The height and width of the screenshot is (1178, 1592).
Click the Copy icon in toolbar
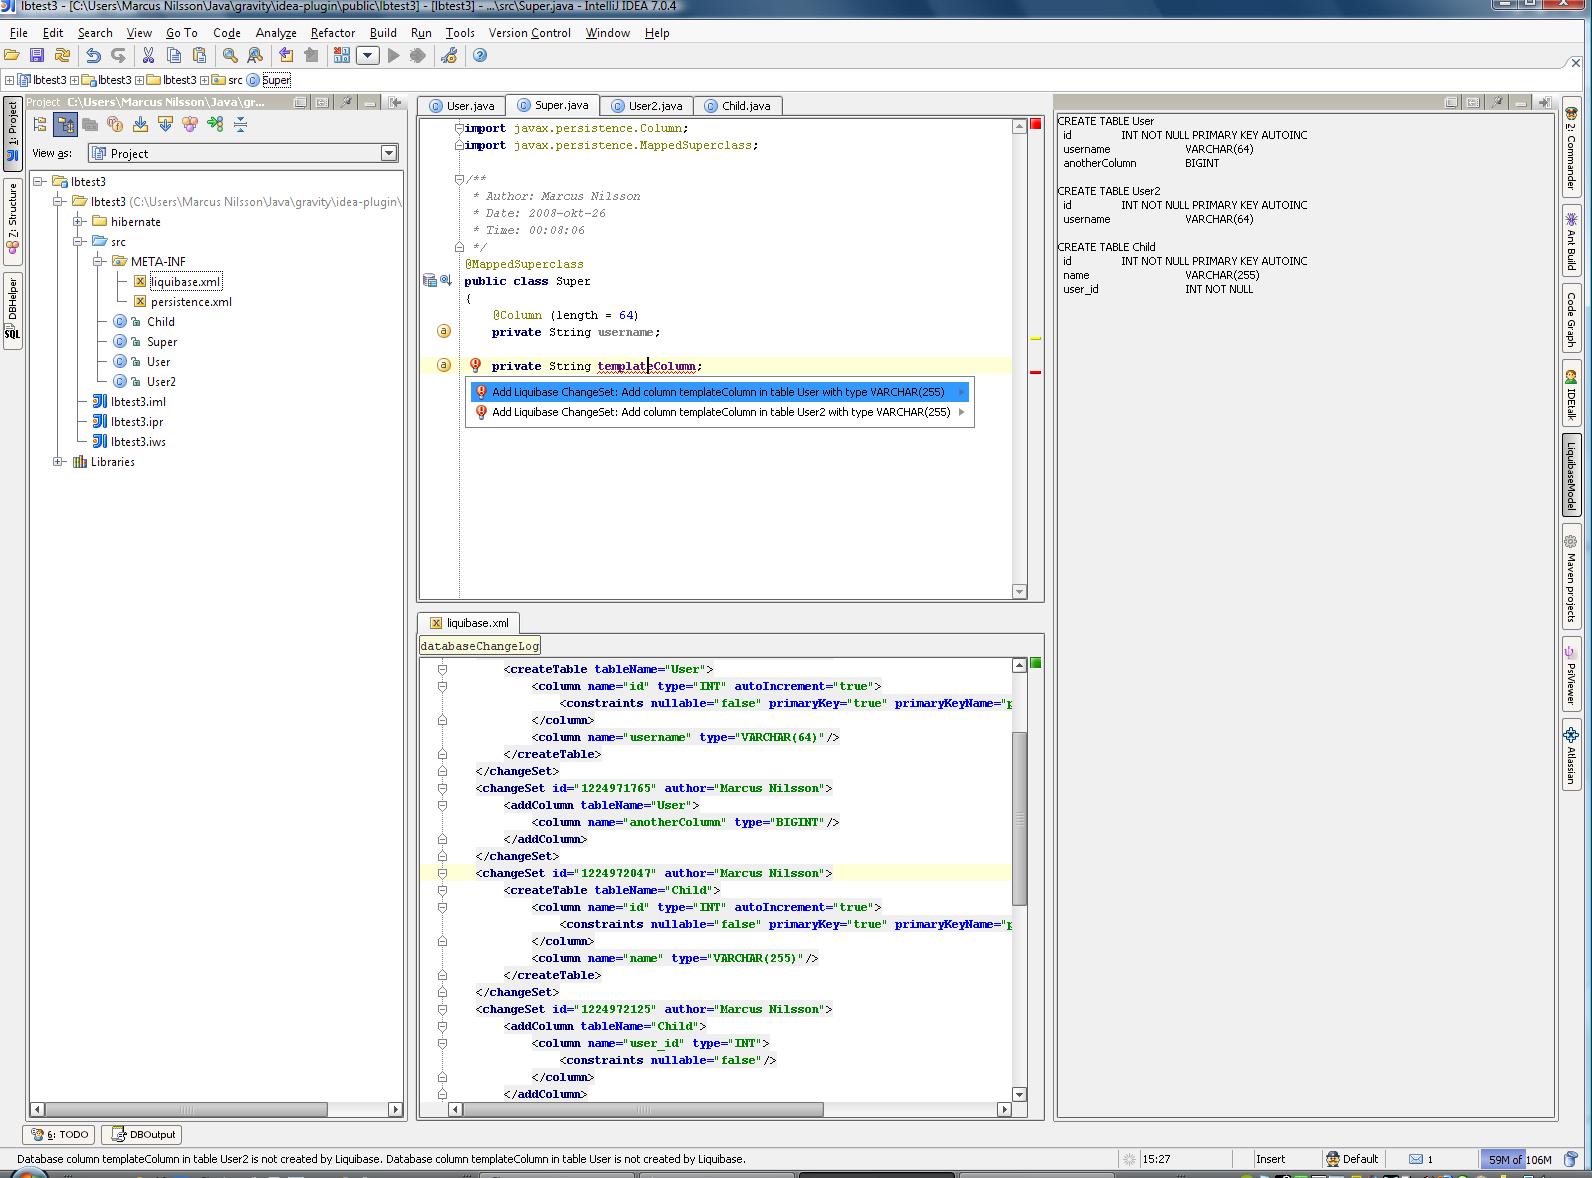click(x=174, y=56)
